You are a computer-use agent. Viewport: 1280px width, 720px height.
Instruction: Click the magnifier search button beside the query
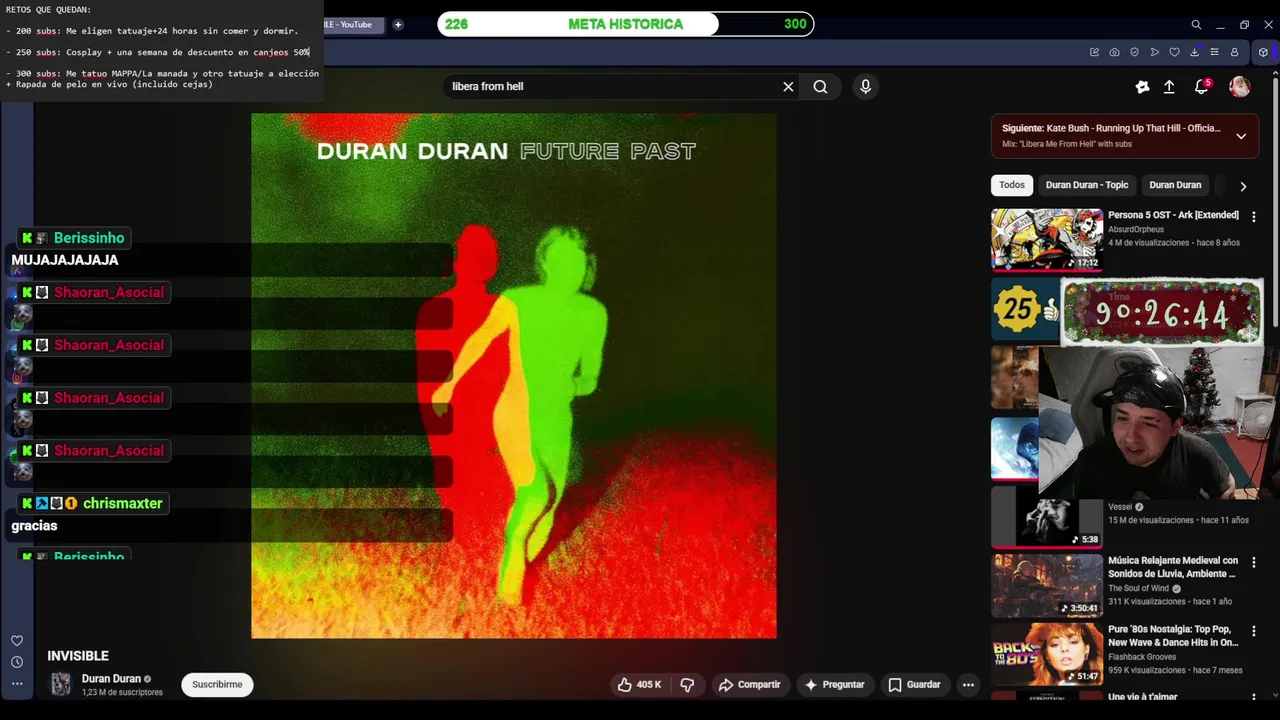click(x=820, y=87)
